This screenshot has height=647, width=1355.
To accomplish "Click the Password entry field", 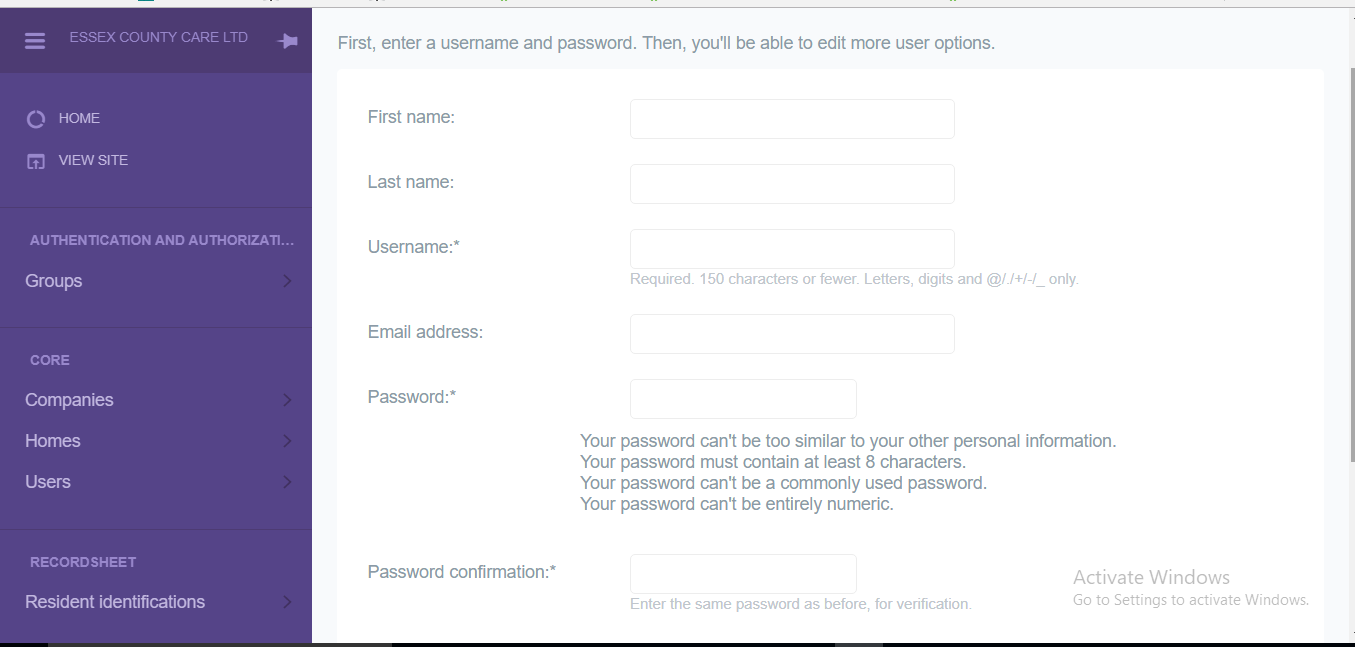I will tap(743, 399).
